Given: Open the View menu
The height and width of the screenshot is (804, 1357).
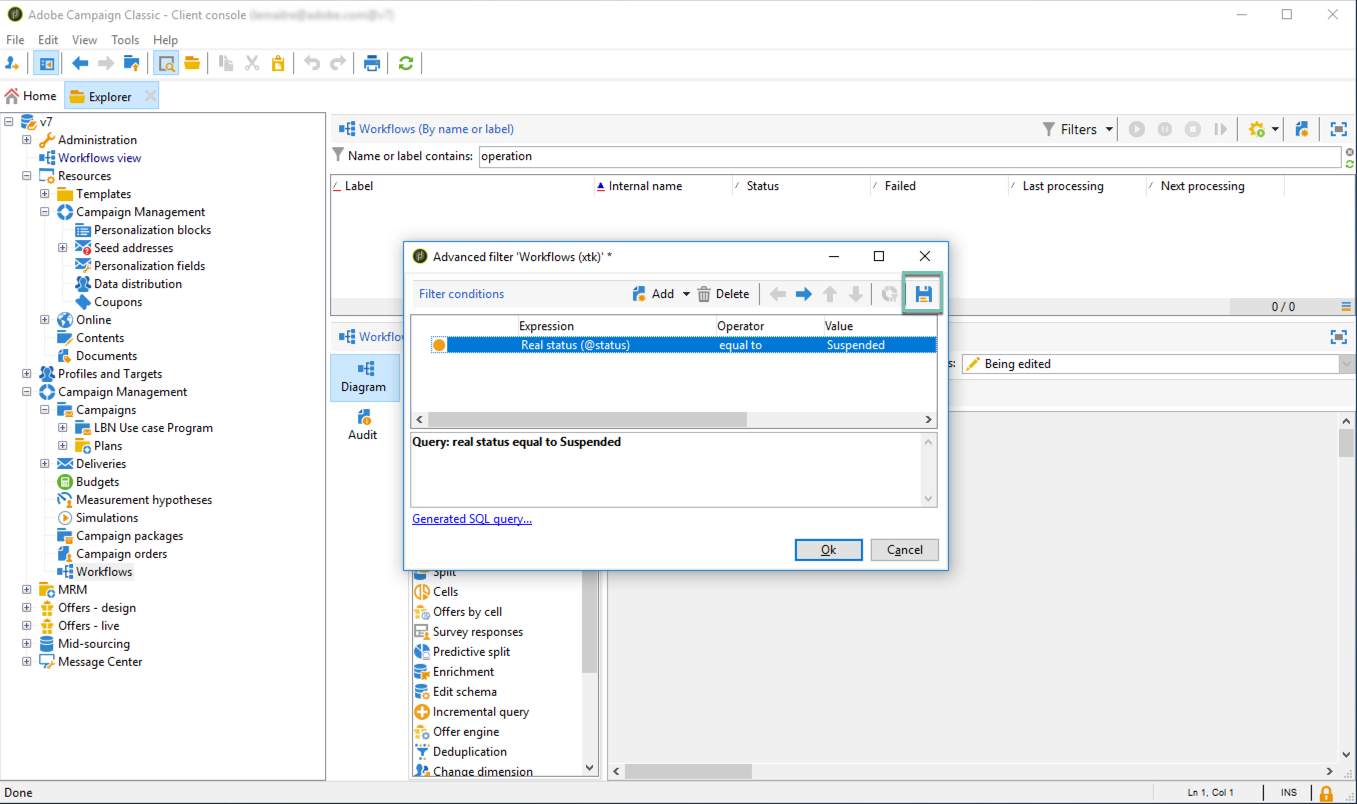Looking at the screenshot, I should tap(85, 40).
